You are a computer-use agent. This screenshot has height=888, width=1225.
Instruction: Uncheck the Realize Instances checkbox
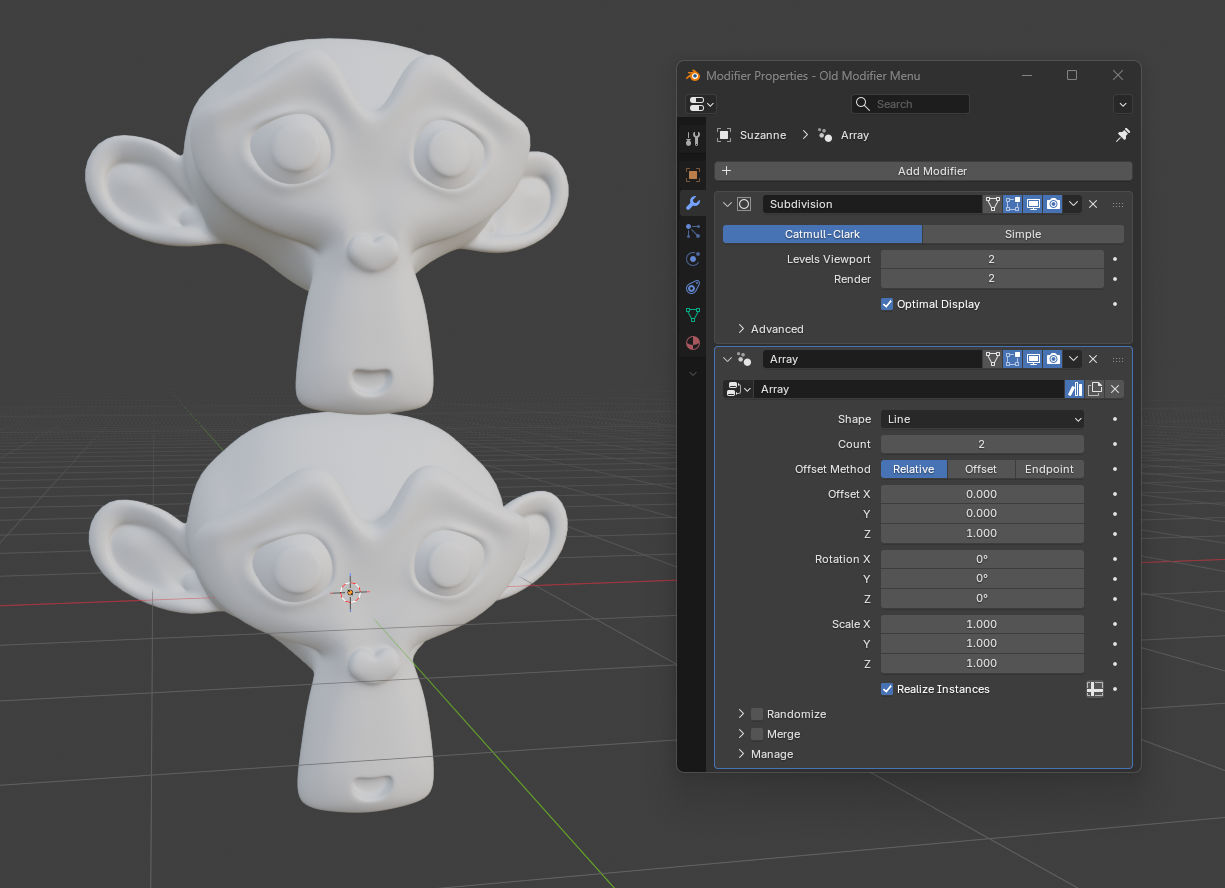click(x=887, y=689)
